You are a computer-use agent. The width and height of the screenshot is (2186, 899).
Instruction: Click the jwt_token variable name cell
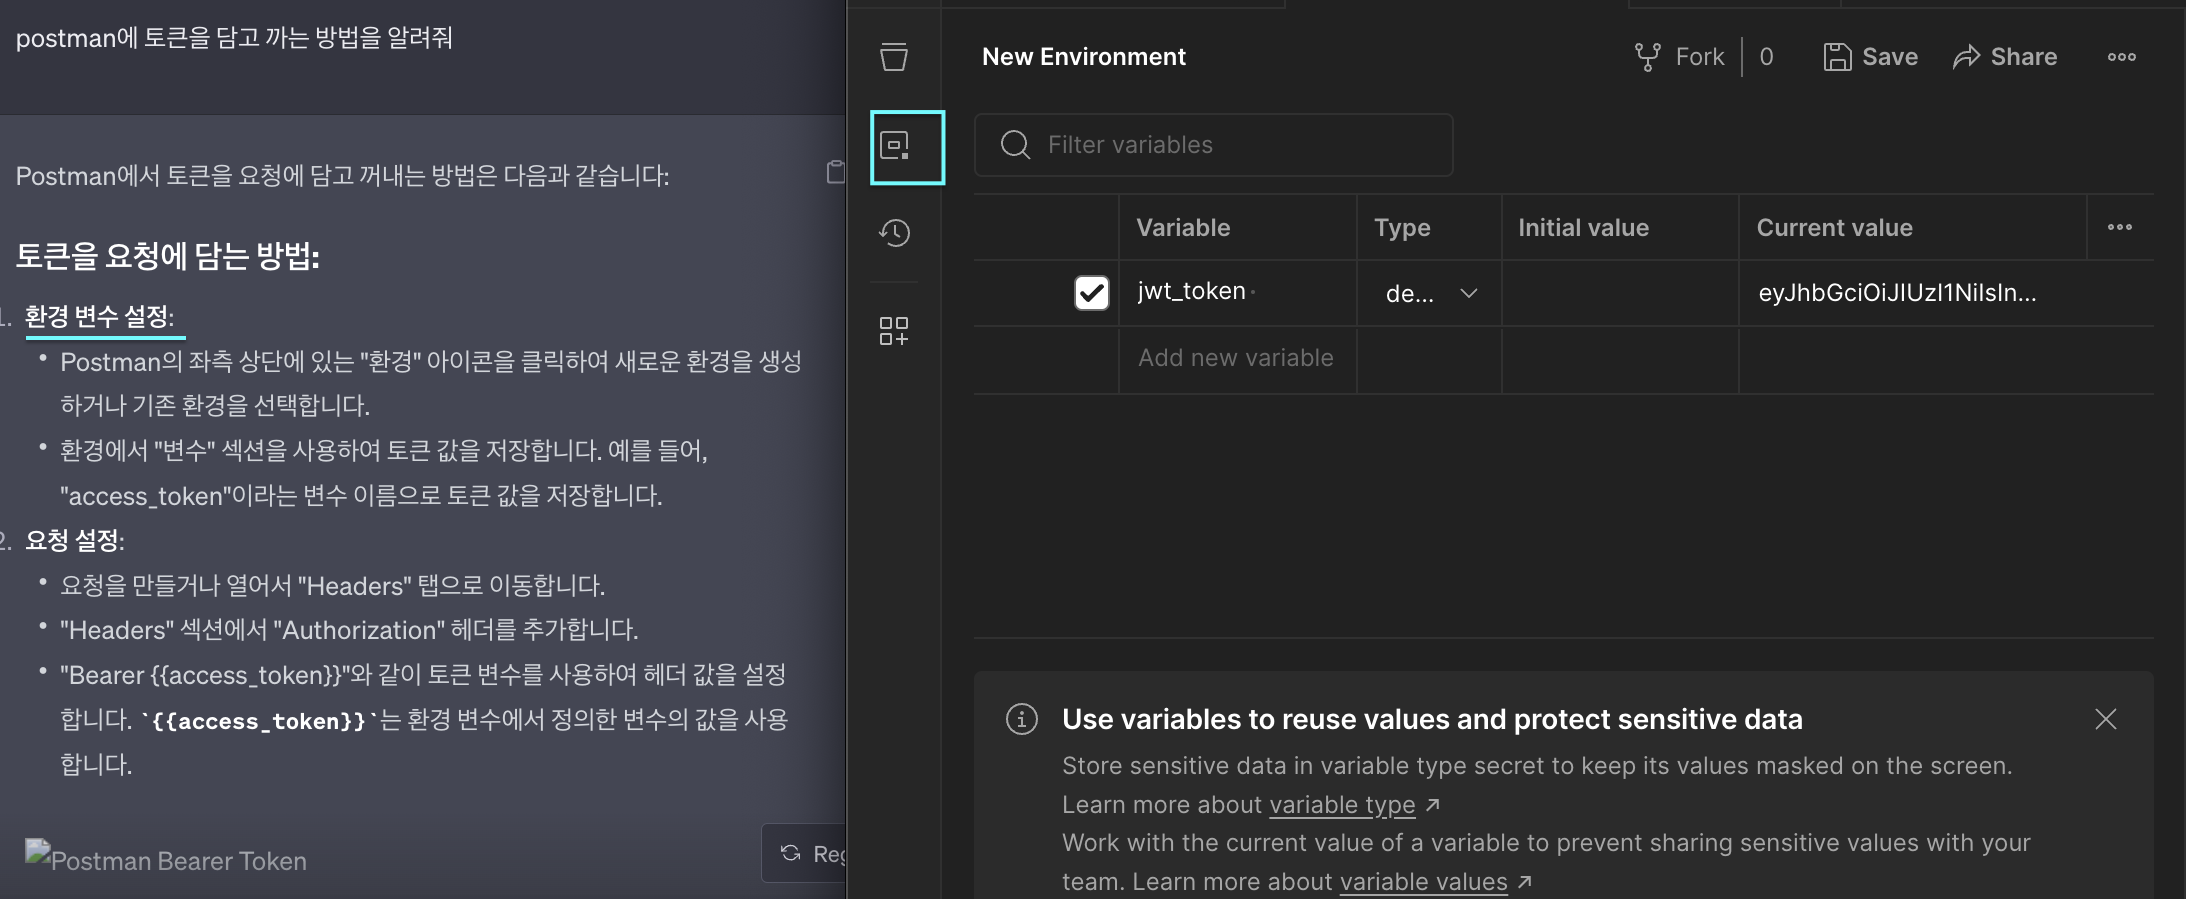[x=1237, y=292]
